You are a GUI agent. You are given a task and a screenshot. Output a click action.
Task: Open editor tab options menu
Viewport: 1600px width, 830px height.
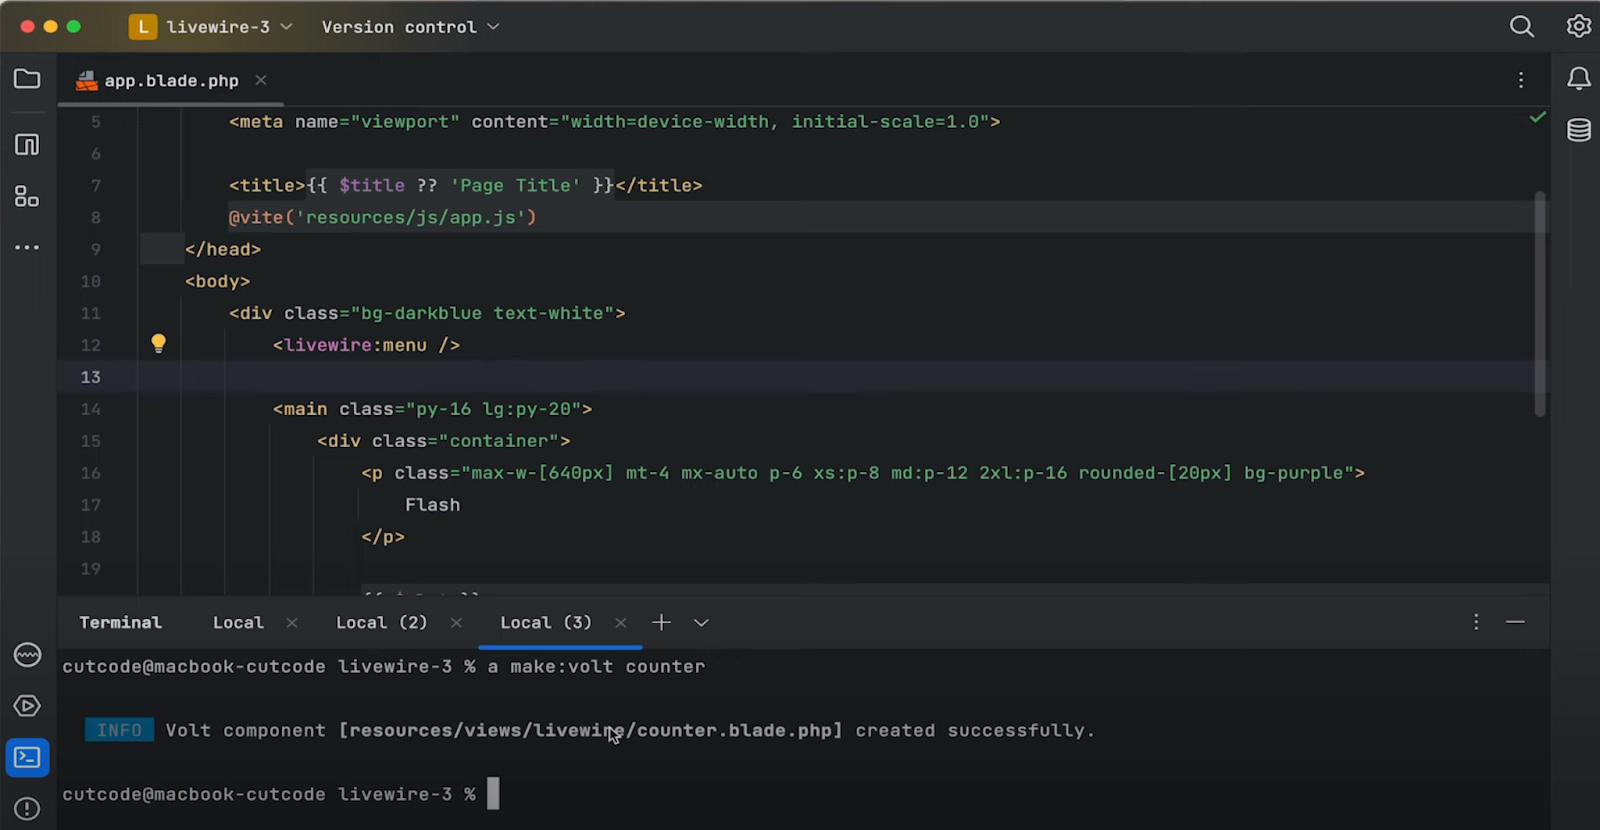1521,80
